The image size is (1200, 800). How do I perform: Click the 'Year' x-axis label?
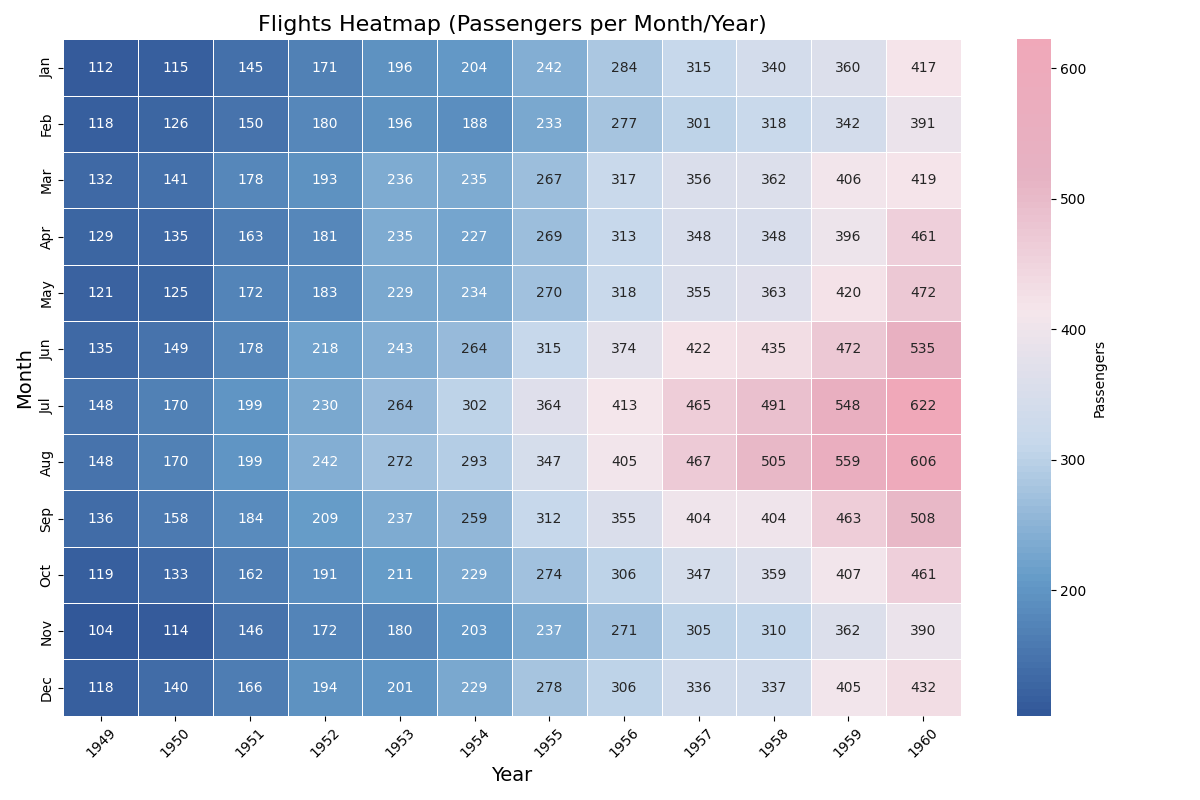coord(511,775)
